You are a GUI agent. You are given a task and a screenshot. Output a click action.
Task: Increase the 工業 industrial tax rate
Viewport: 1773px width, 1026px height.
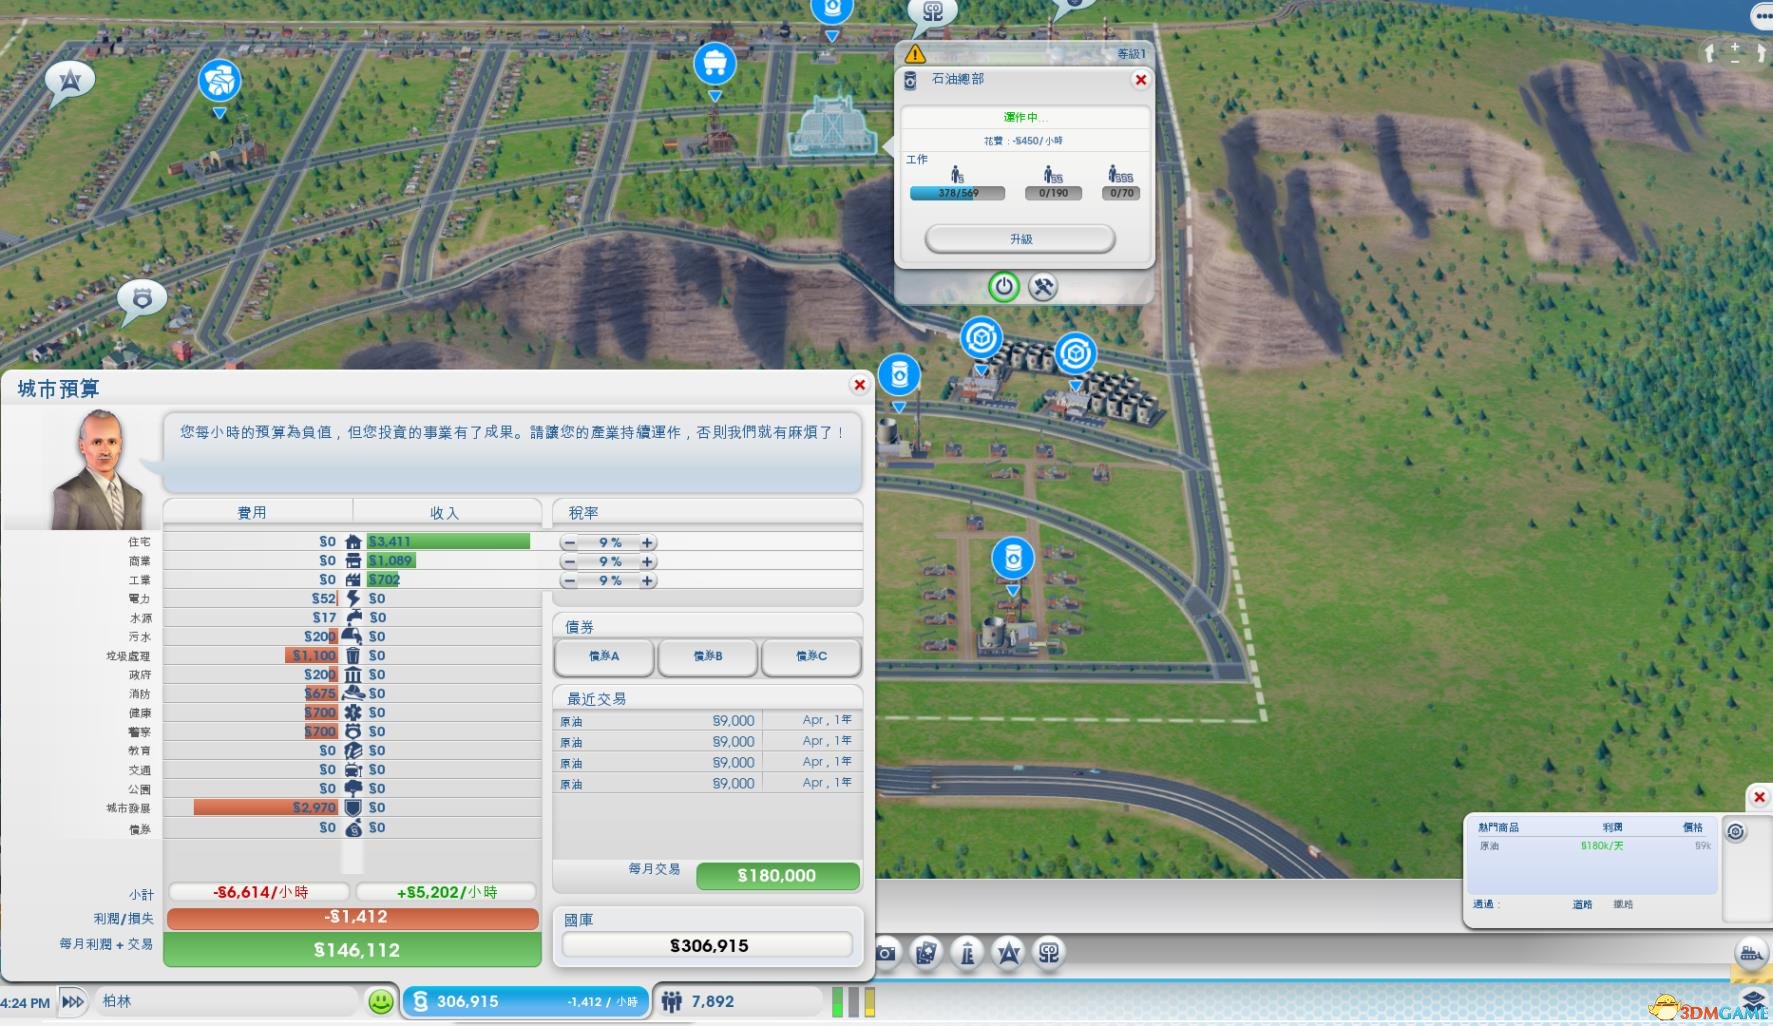(648, 580)
